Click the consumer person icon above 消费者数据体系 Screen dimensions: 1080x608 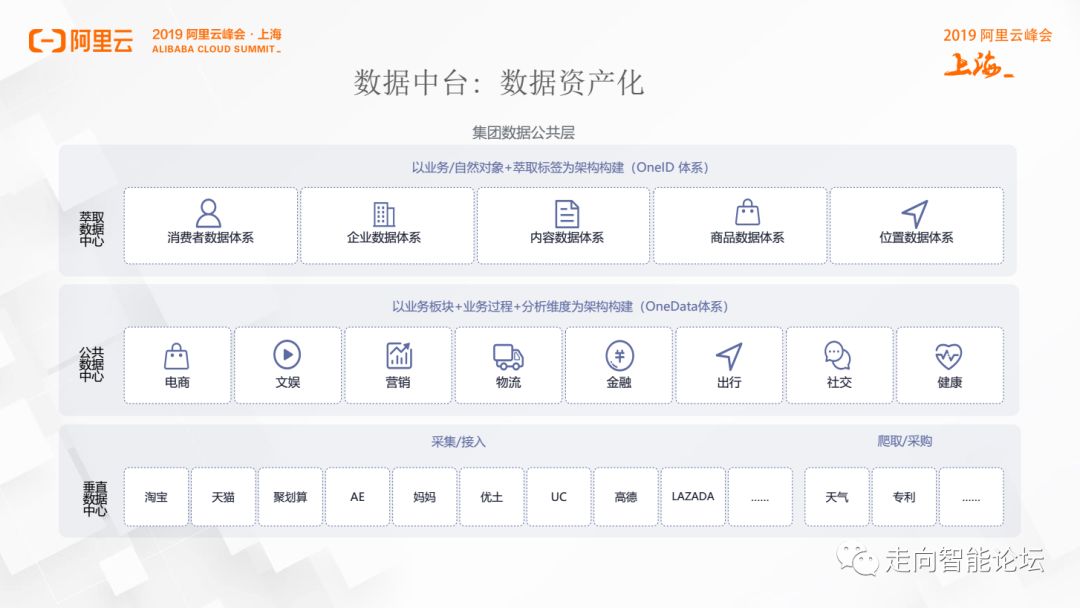point(208,213)
